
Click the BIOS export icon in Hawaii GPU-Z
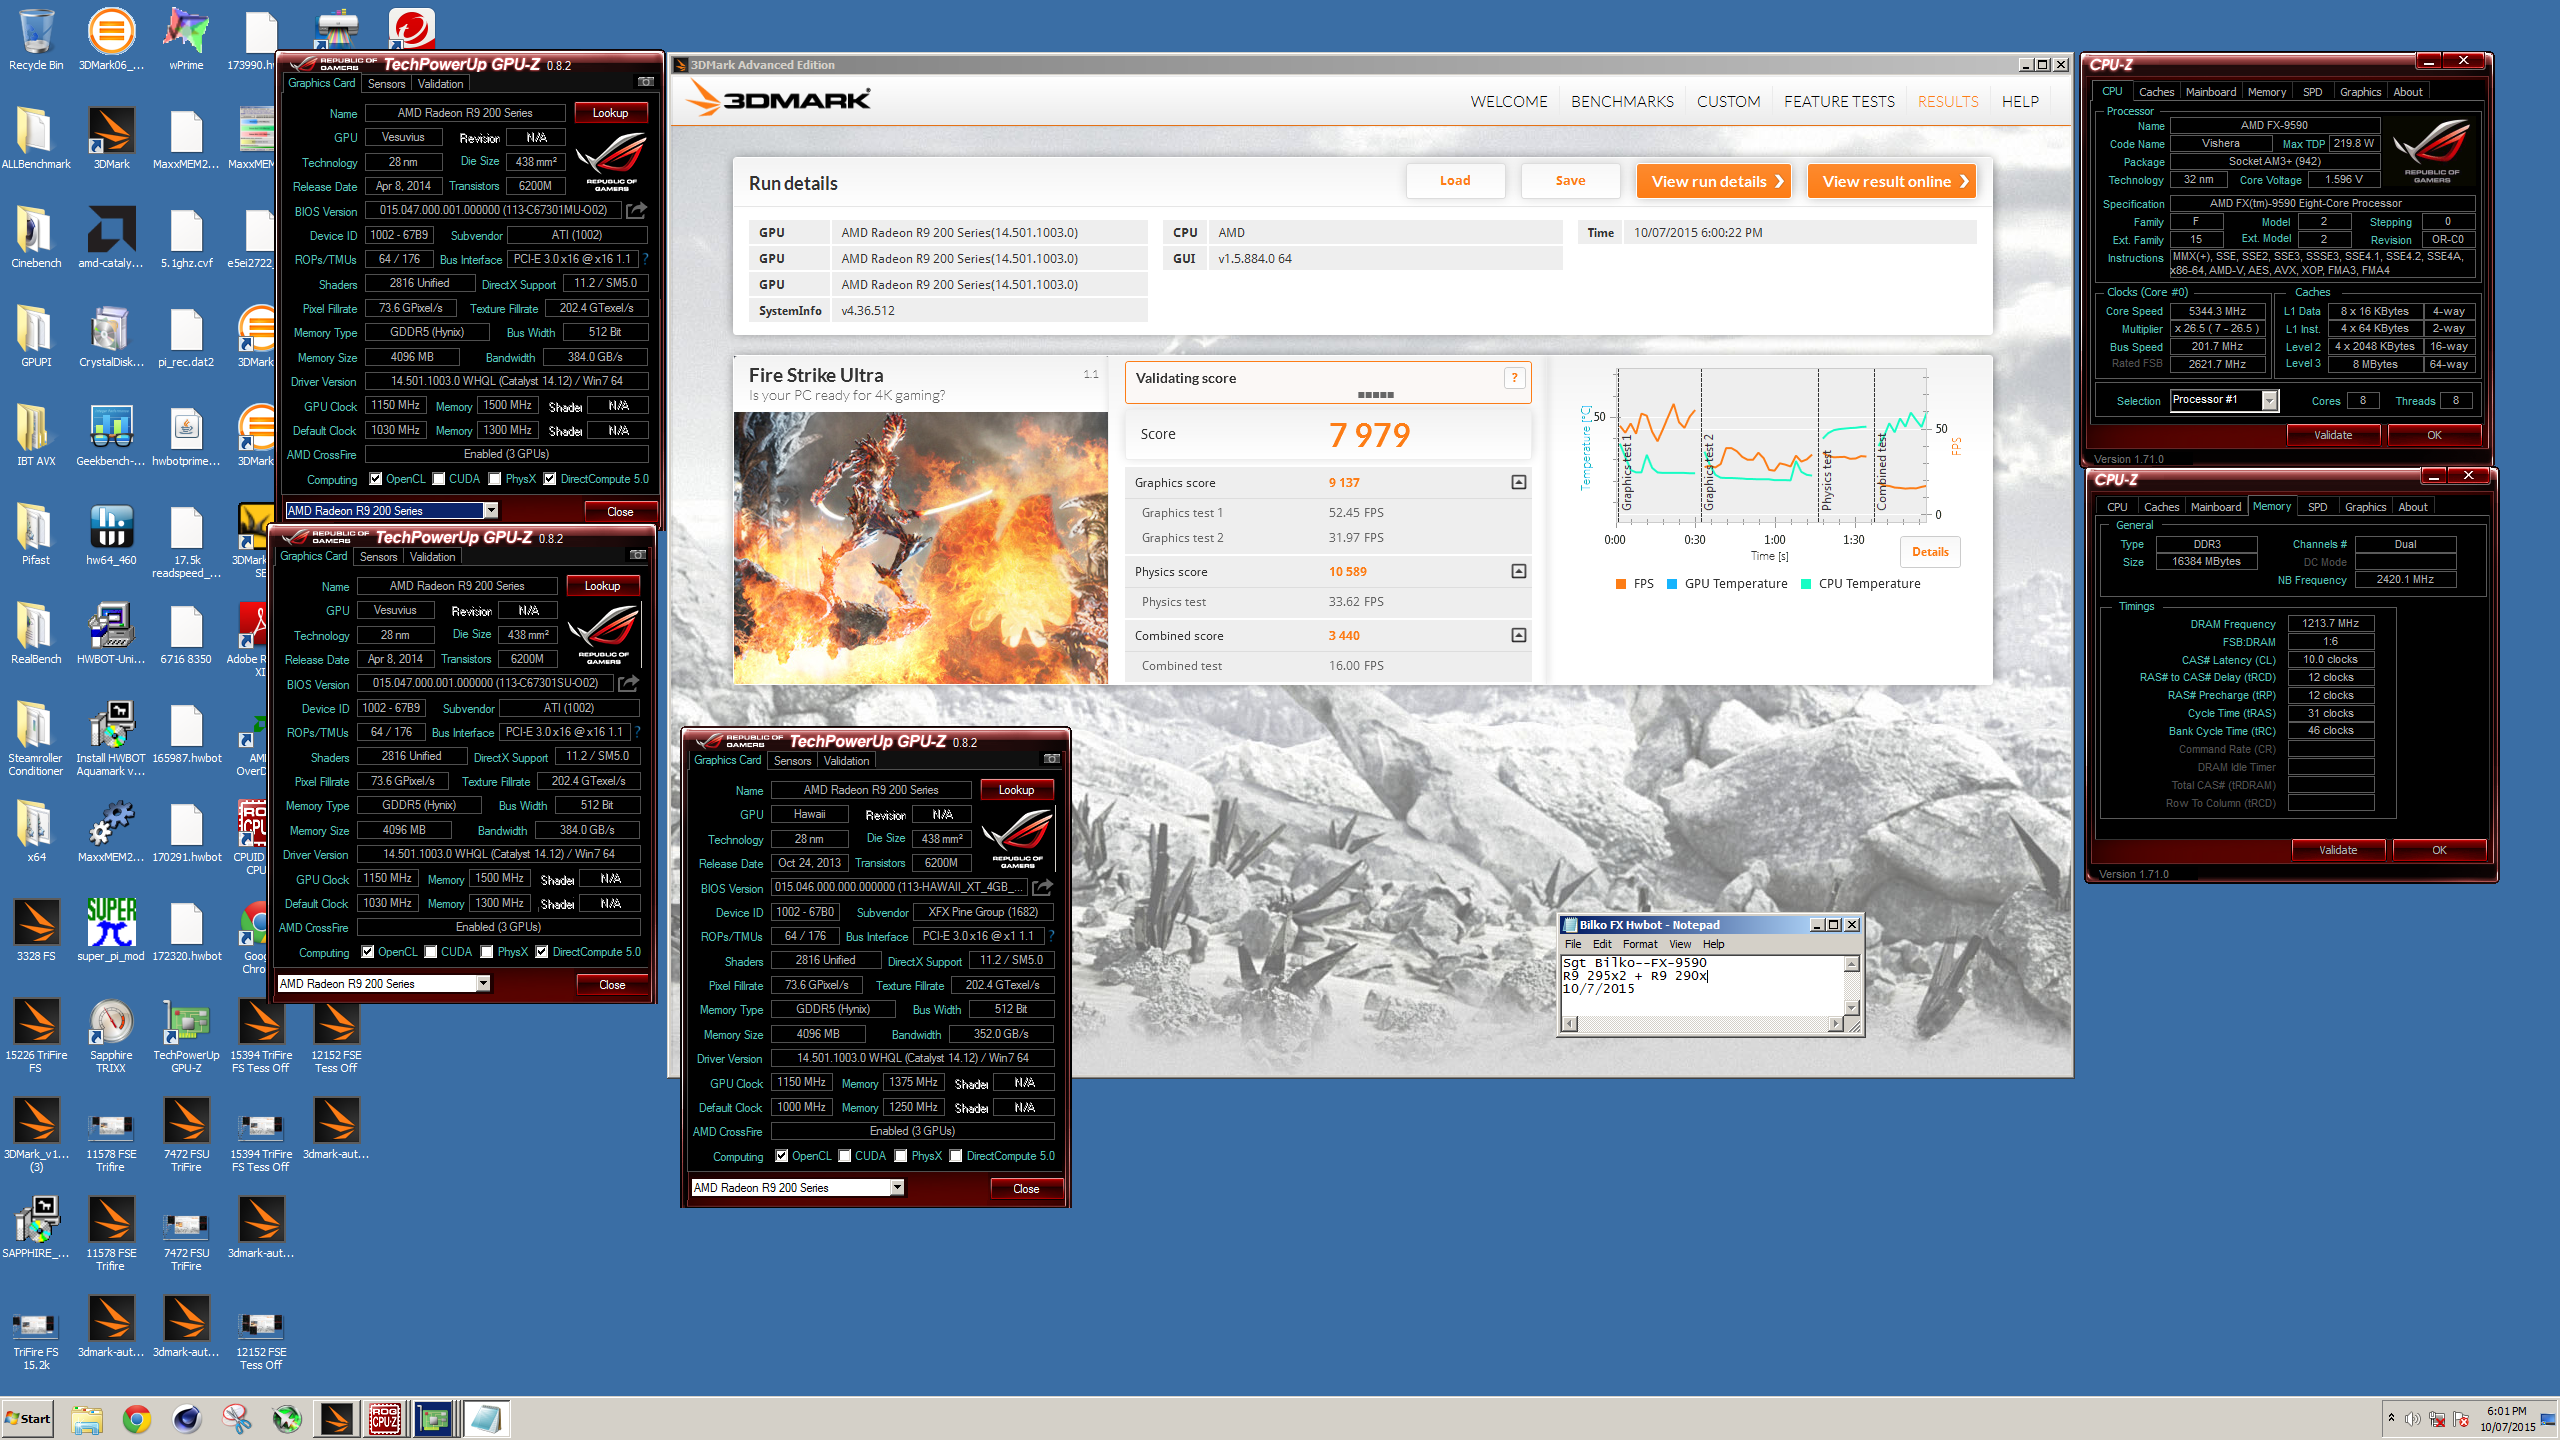tap(1042, 887)
